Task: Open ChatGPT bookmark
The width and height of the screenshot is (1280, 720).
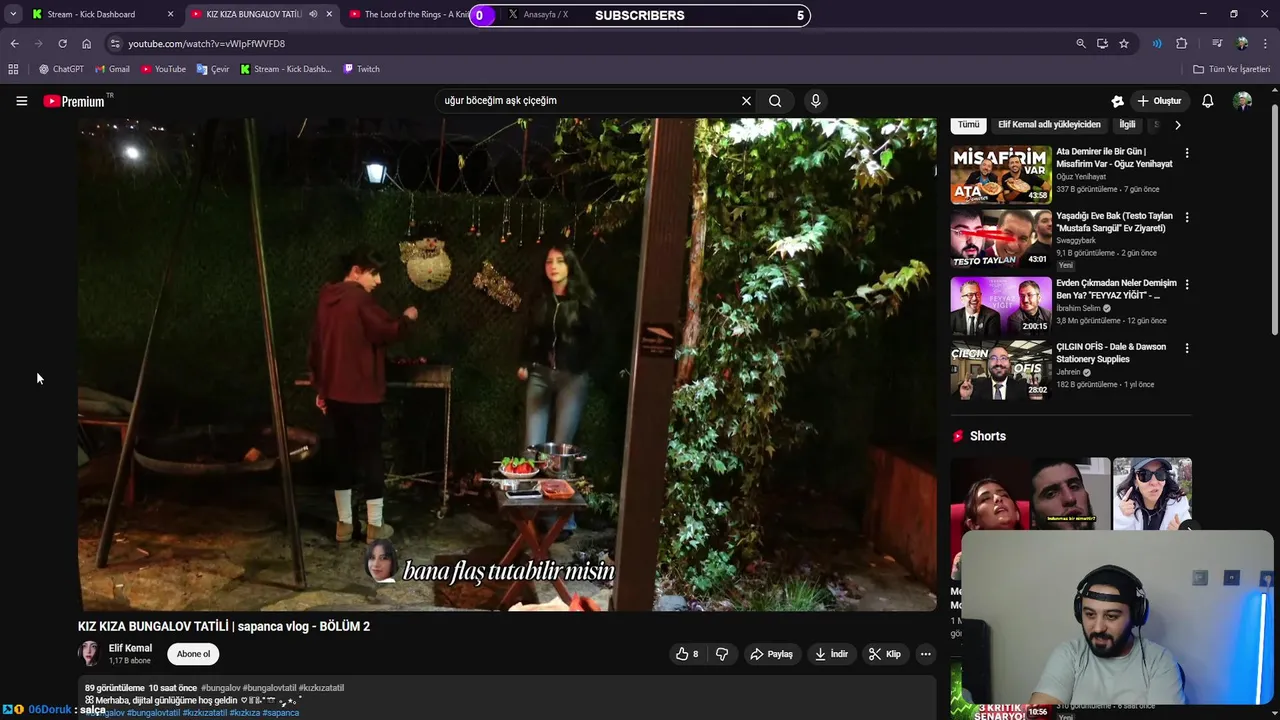Action: (61, 69)
